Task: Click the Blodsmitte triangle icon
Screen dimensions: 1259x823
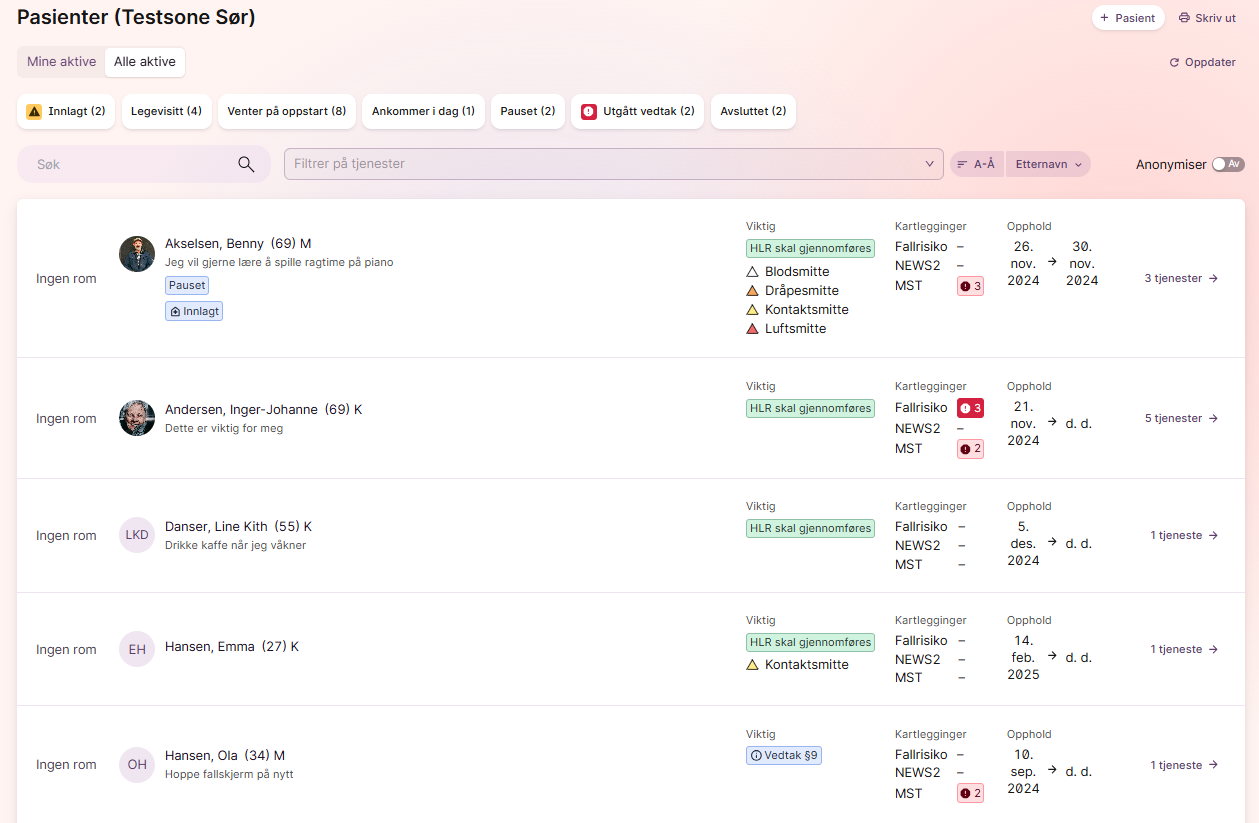Action: (753, 272)
